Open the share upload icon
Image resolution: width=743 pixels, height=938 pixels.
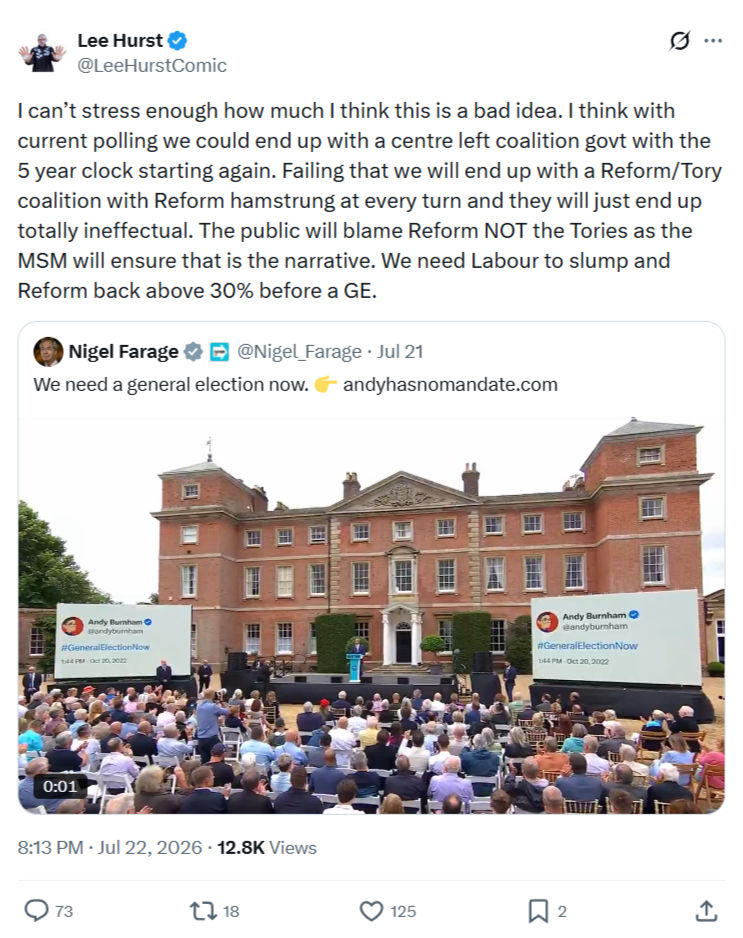[706, 910]
